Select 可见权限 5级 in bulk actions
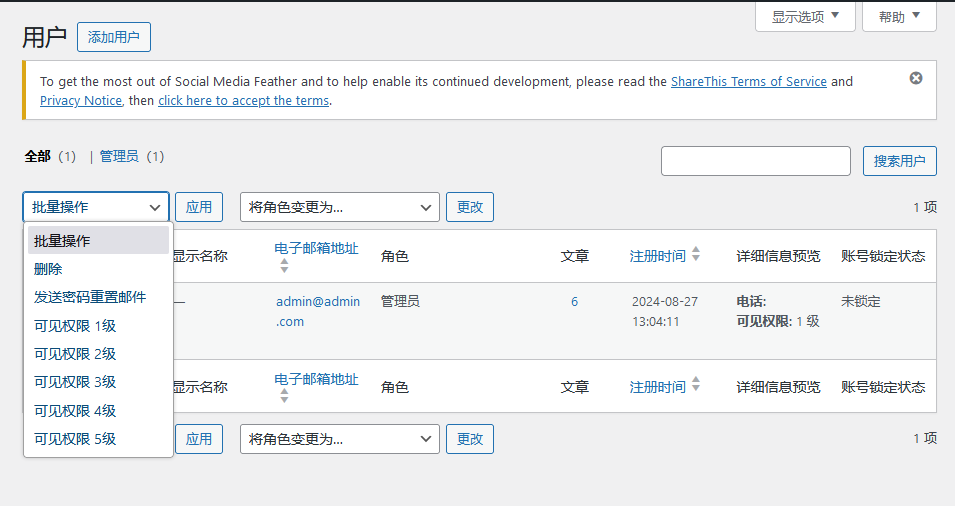This screenshot has height=506, width=955. [98, 438]
